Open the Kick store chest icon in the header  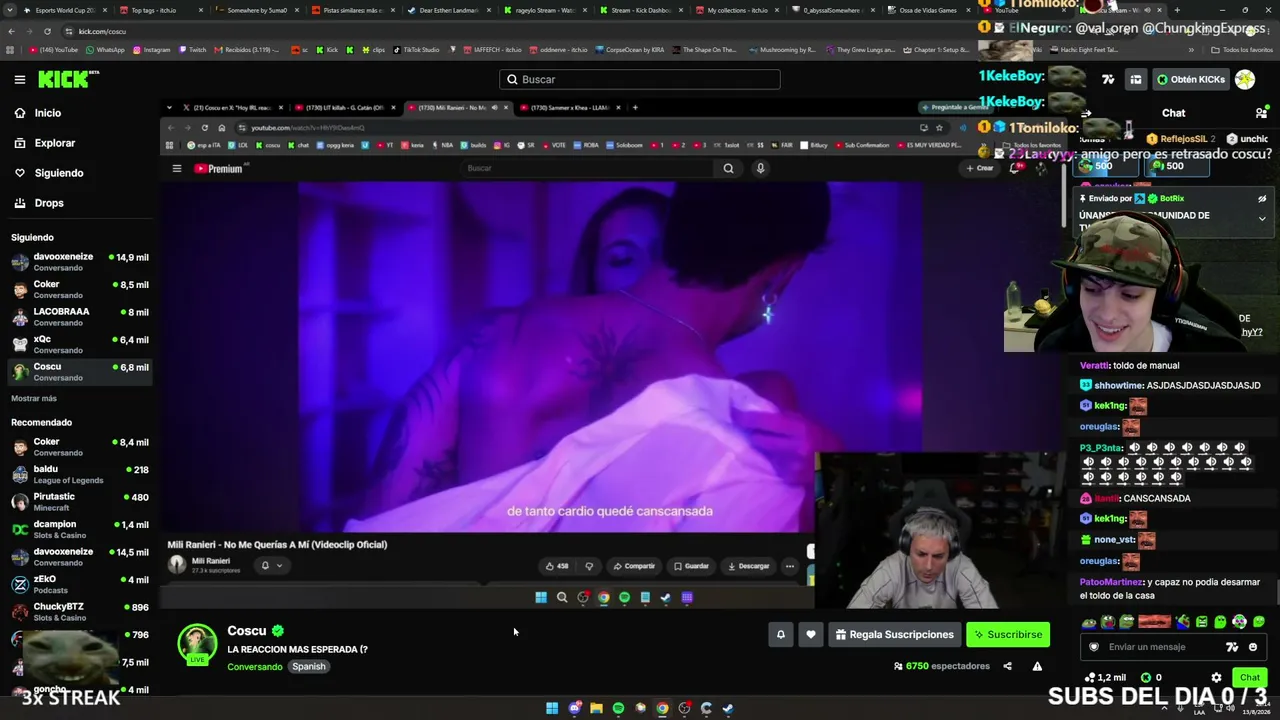click(x=1136, y=79)
